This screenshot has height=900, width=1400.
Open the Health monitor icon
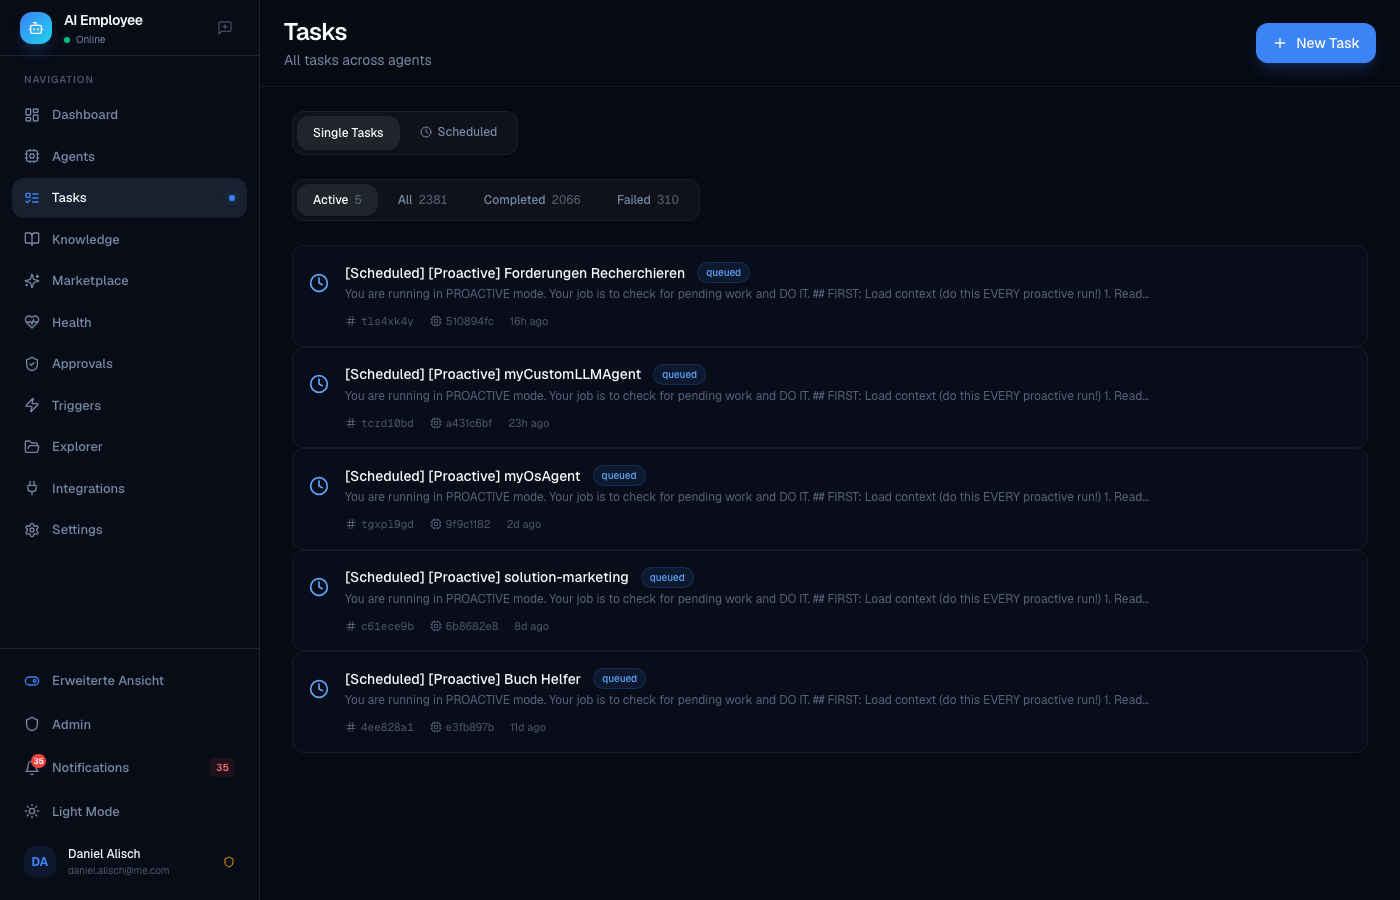coord(31,323)
